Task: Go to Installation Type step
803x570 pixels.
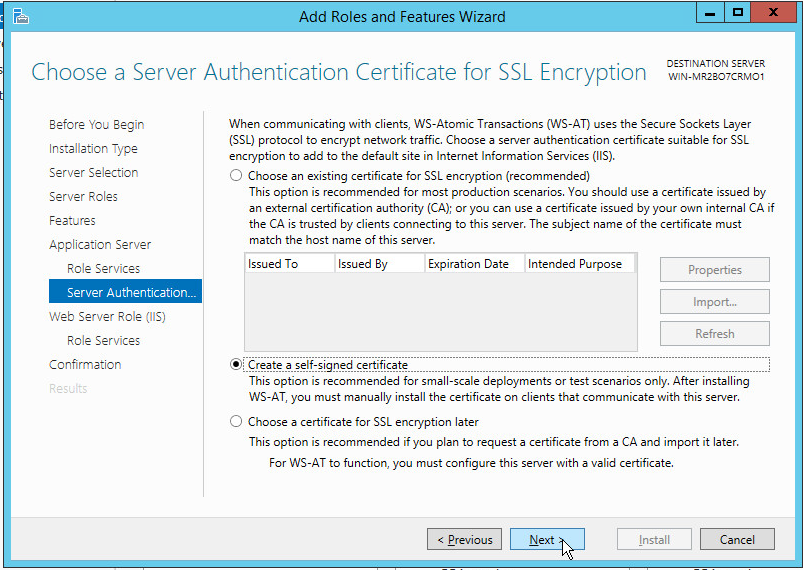Action: [93, 149]
